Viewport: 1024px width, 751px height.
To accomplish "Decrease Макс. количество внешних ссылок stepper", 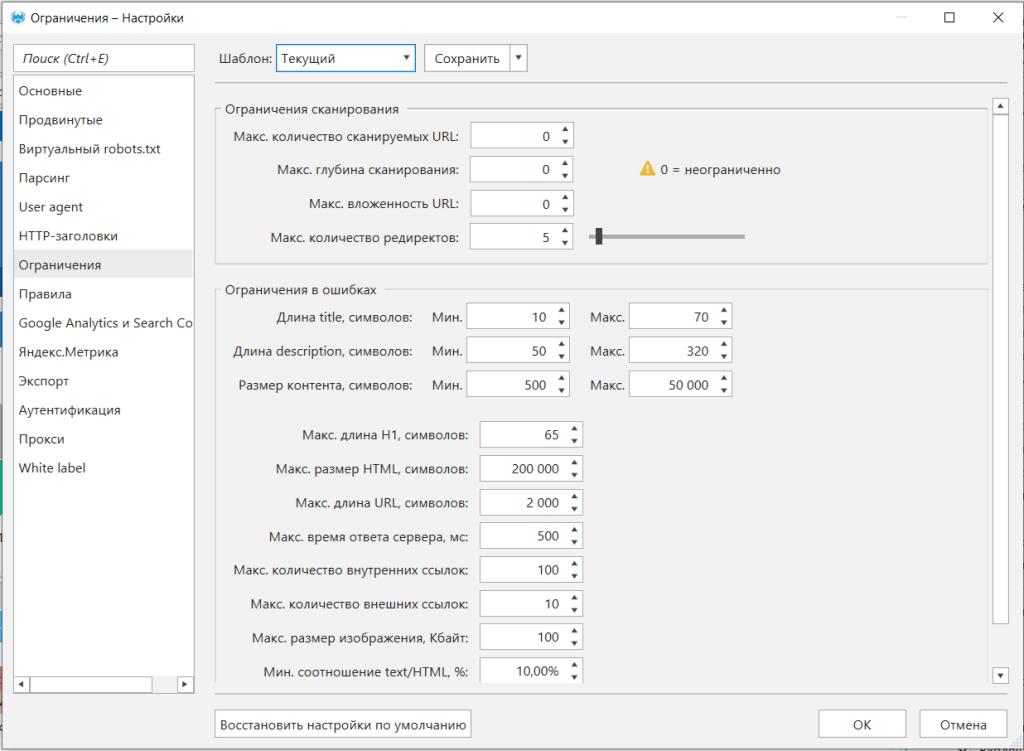I will coord(574,610).
